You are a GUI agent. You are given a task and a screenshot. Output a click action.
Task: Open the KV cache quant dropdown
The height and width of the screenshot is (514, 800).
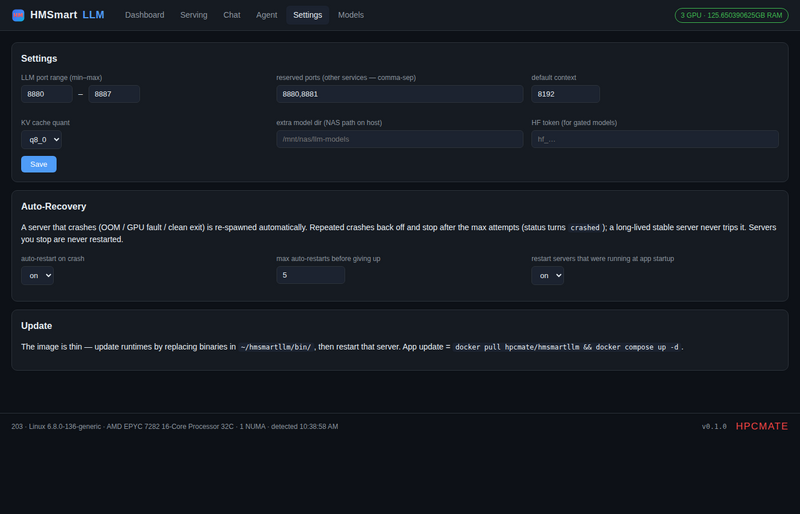[41, 139]
